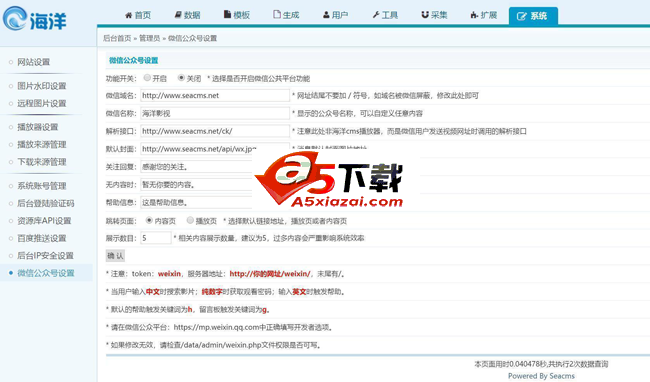Screen dimensions: 650x382
Task: Open 播放器设置 in the sidebar
Action: point(38,127)
